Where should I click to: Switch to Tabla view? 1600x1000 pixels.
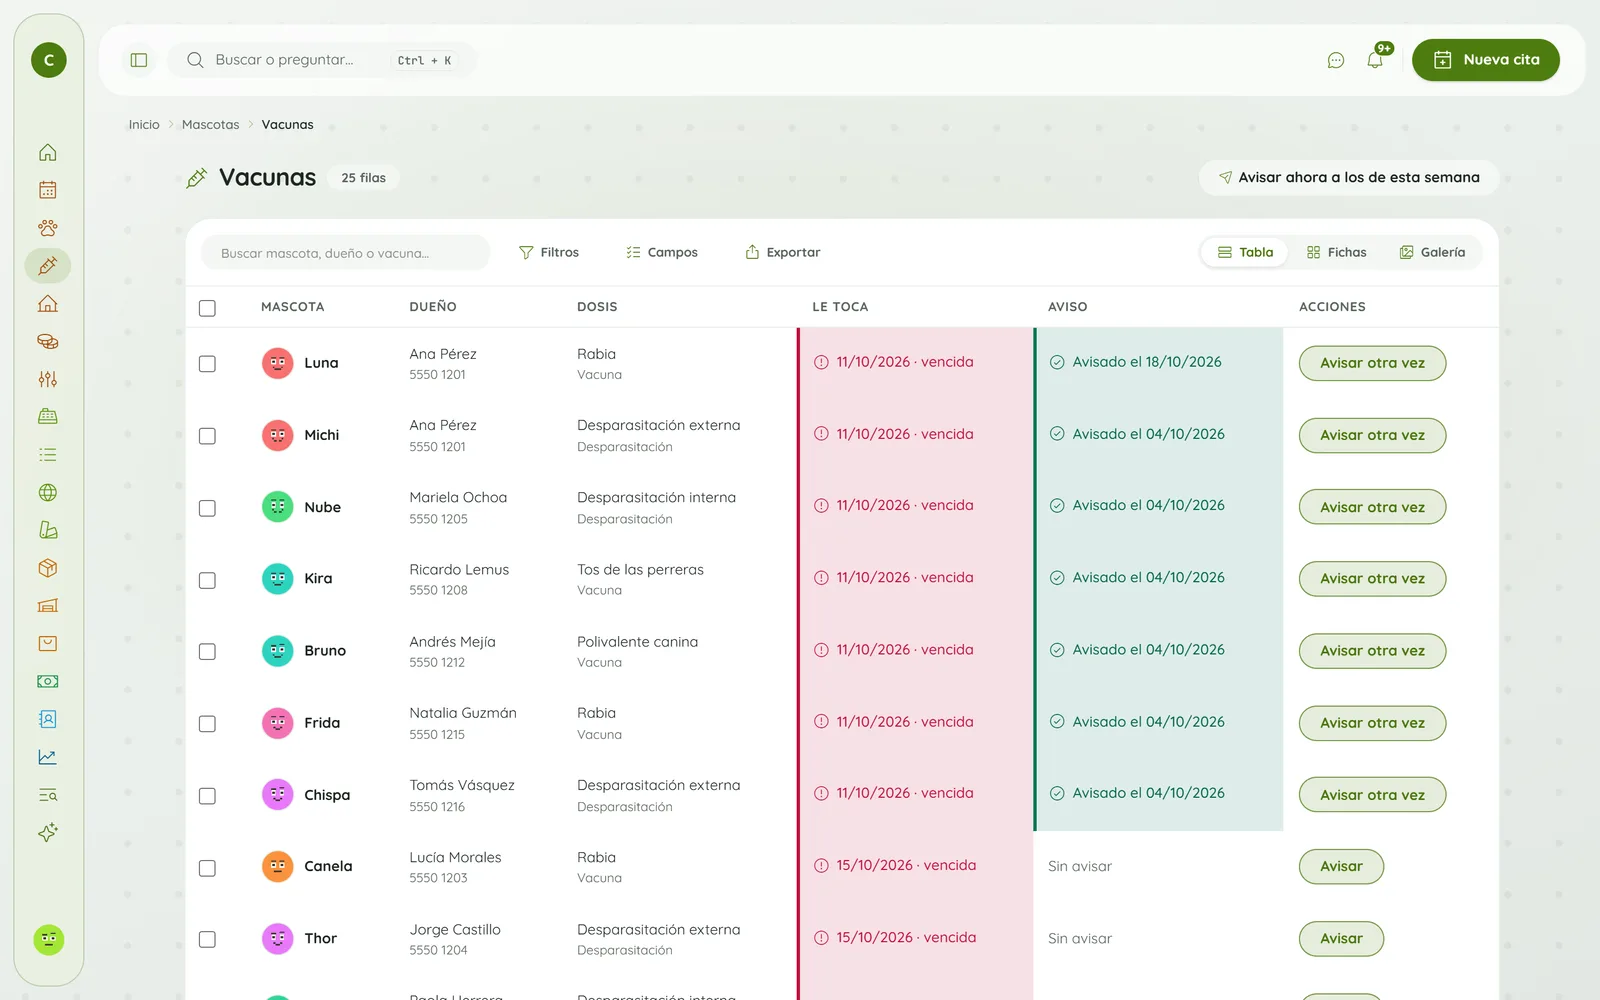pyautogui.click(x=1245, y=252)
